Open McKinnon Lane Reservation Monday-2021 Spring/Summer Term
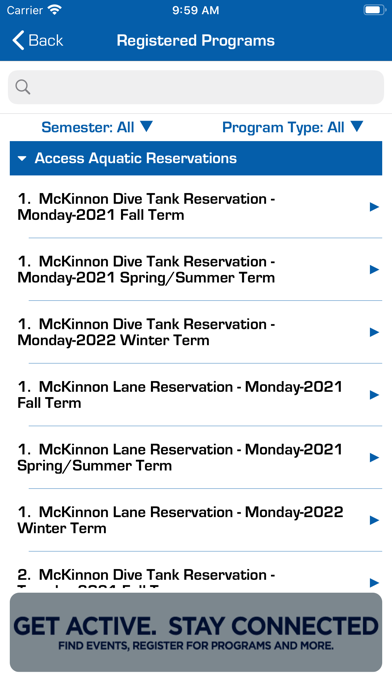 [196, 457]
